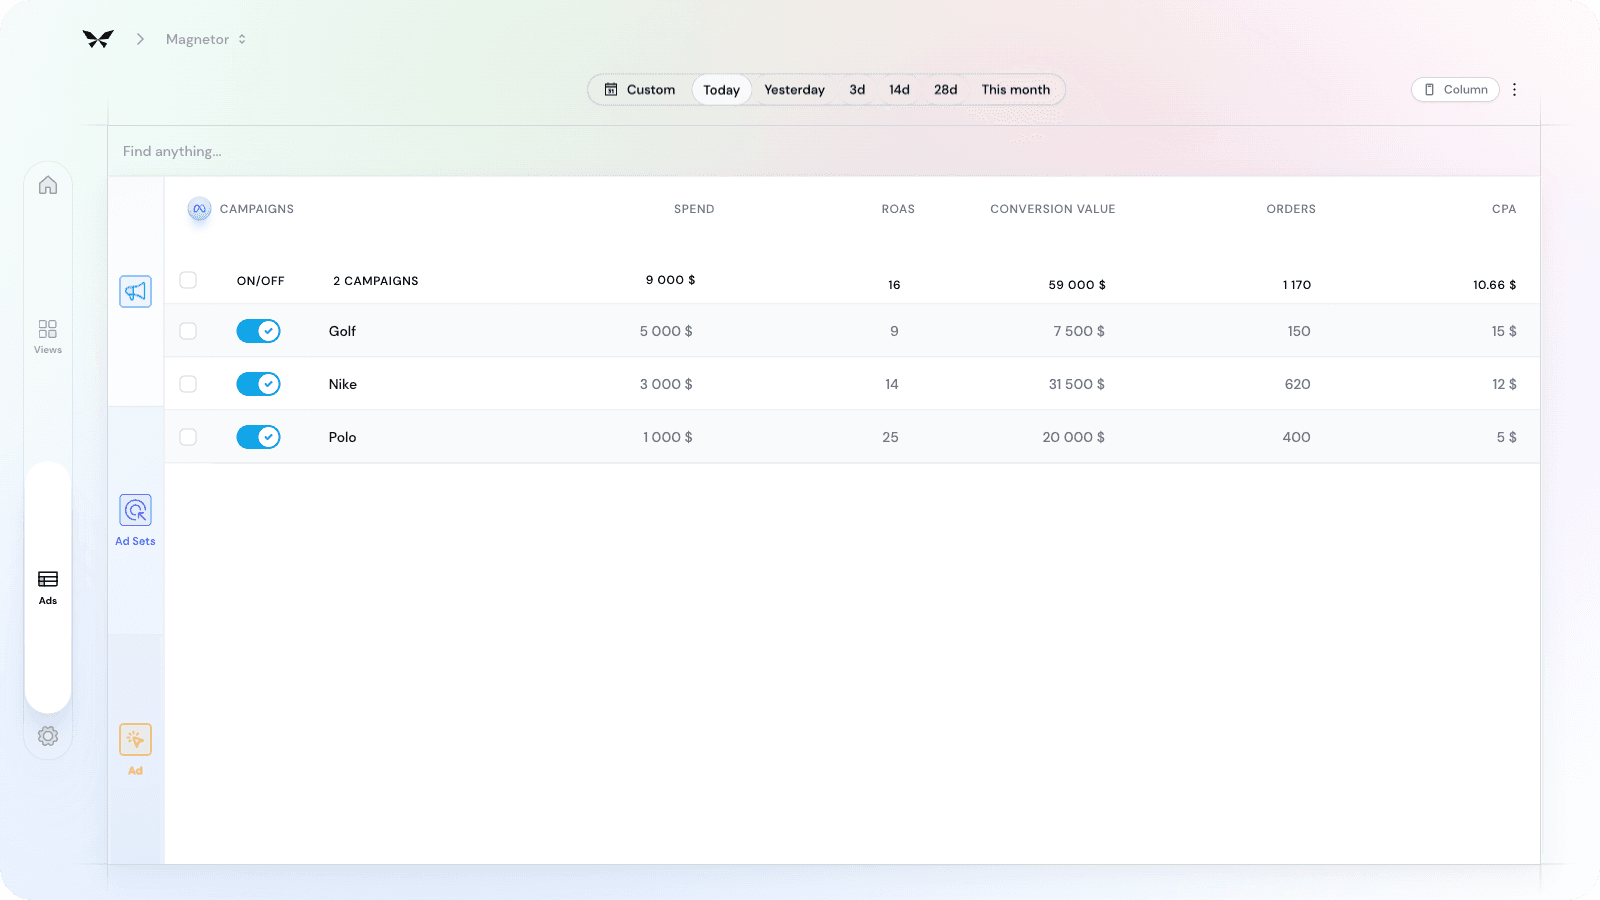The width and height of the screenshot is (1600, 900).
Task: Expand the breadcrumb chevron next to the logo
Action: (x=139, y=39)
